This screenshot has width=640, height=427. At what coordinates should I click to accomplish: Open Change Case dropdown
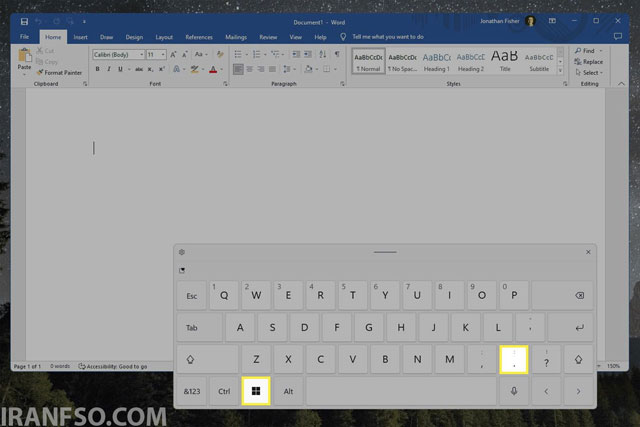201,54
